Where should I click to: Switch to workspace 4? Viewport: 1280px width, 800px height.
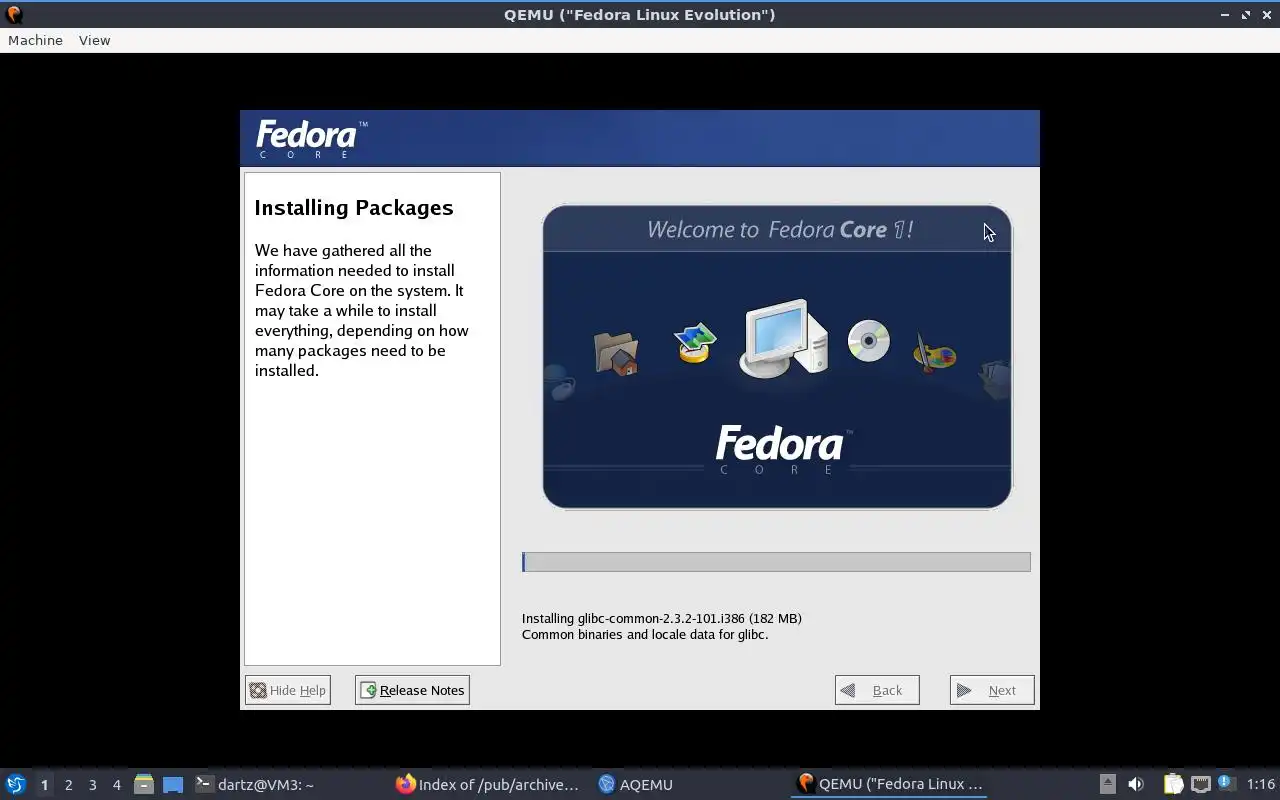tap(116, 785)
